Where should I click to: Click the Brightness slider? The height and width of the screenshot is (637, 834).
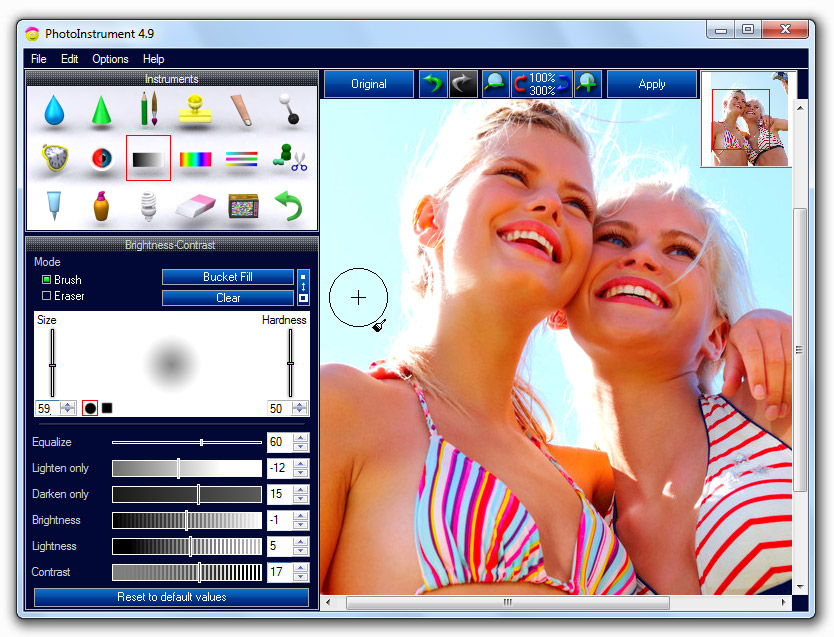[187, 521]
